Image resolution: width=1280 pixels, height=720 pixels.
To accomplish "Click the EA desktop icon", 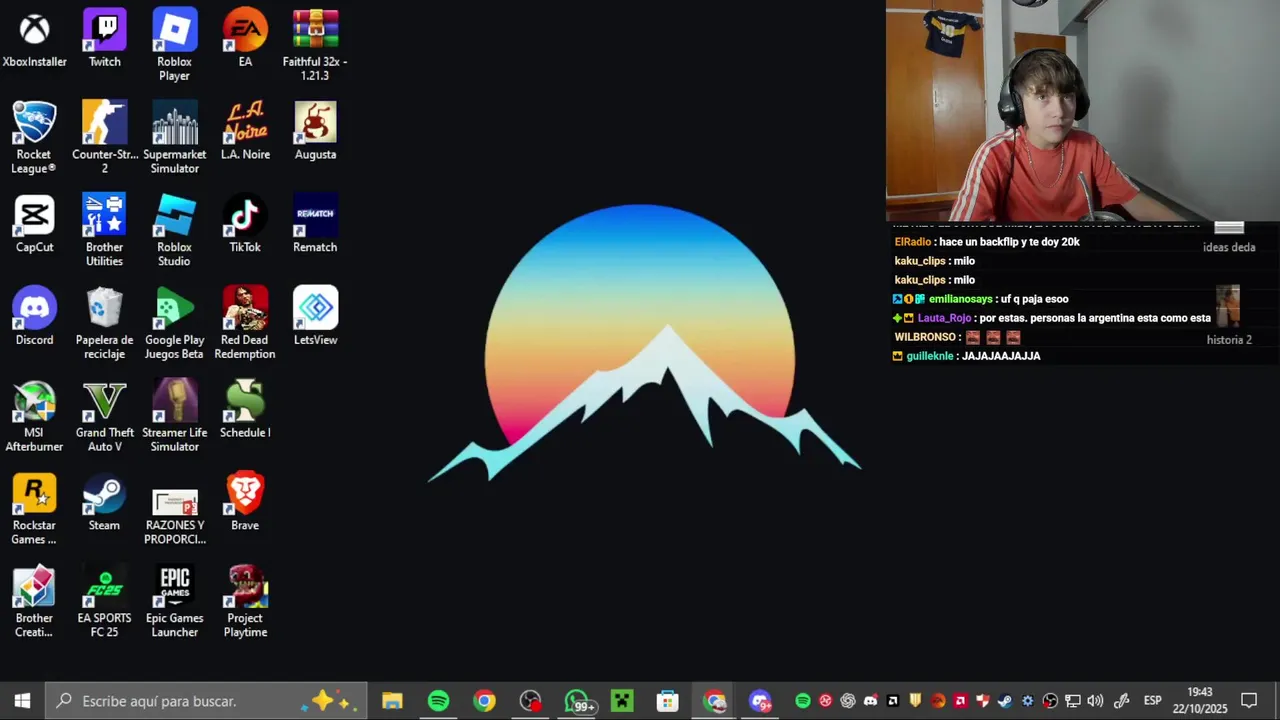I will click(245, 38).
